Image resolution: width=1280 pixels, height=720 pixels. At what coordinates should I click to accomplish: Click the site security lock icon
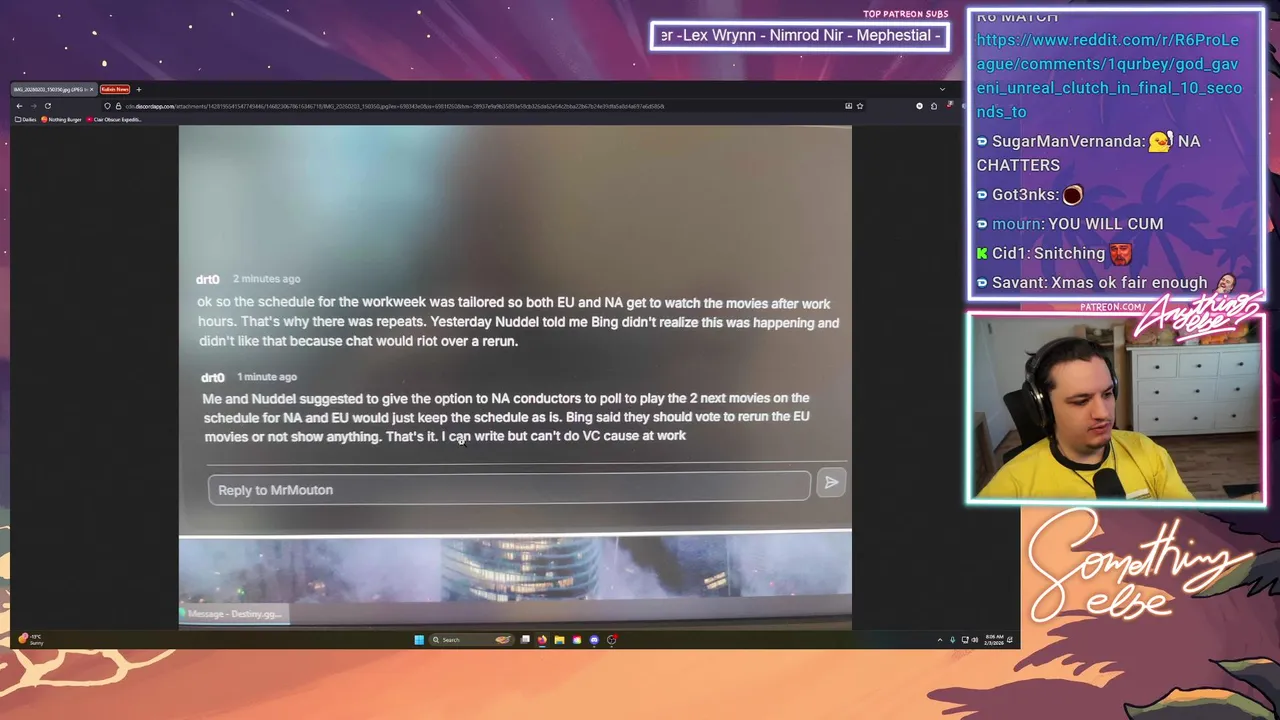point(118,106)
